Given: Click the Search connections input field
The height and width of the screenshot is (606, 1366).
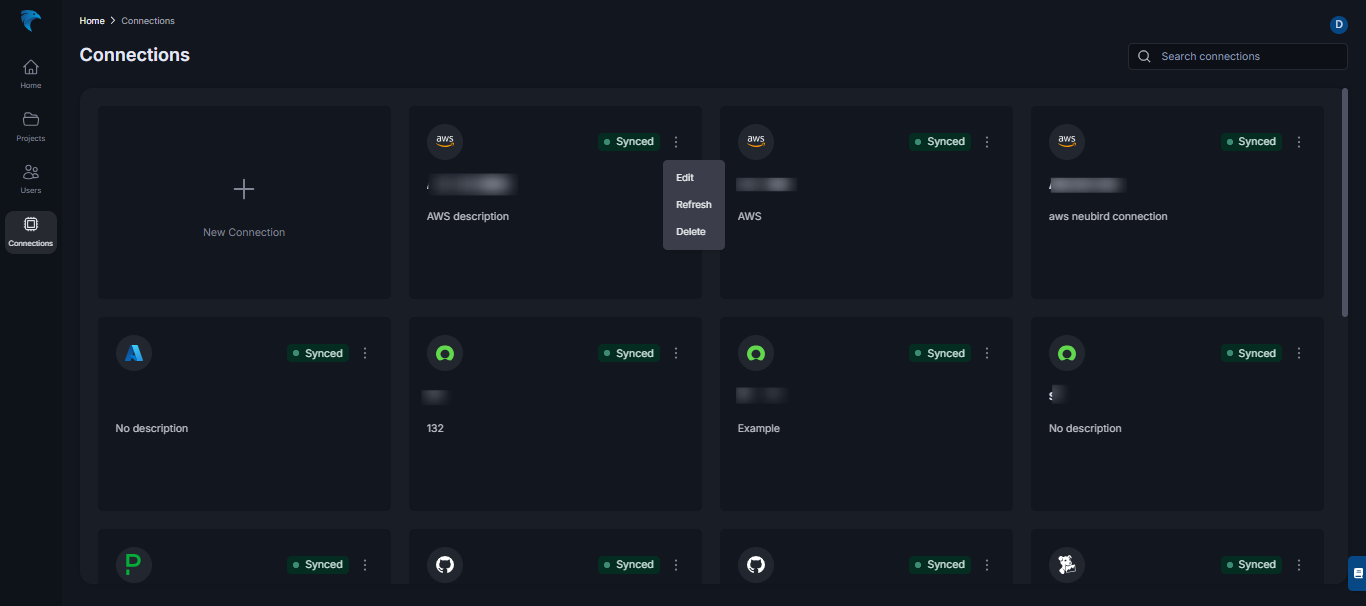Looking at the screenshot, I should coord(1237,56).
